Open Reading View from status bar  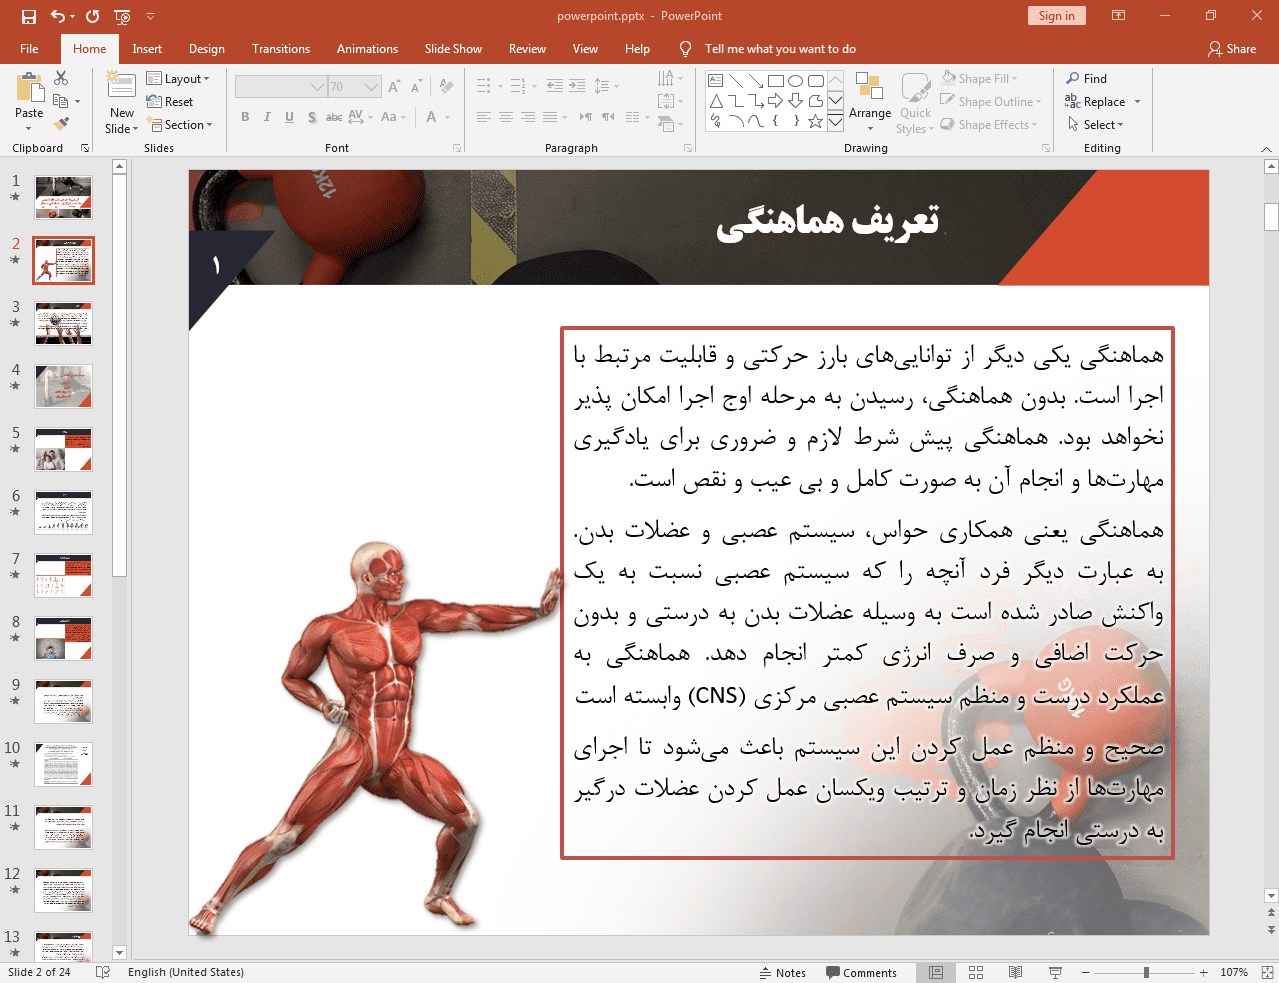(x=1015, y=972)
